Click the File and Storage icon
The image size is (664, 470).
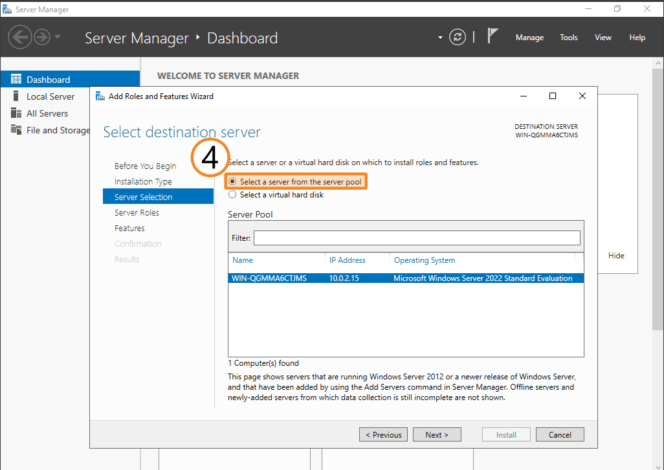click(x=16, y=130)
